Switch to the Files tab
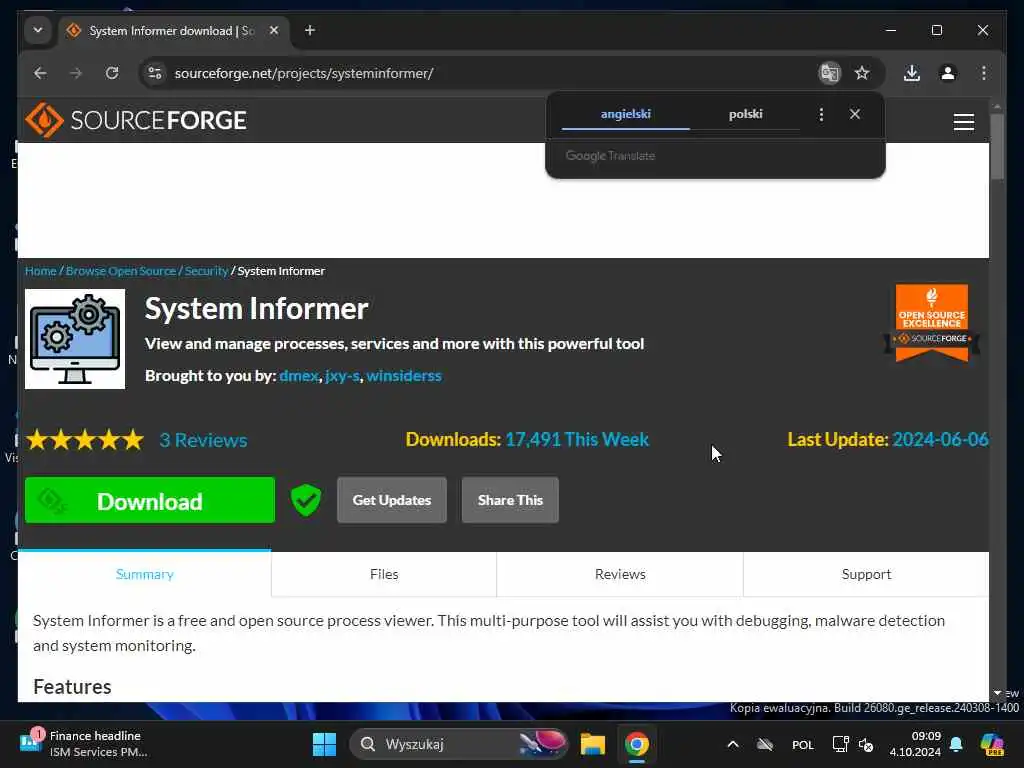 384,574
